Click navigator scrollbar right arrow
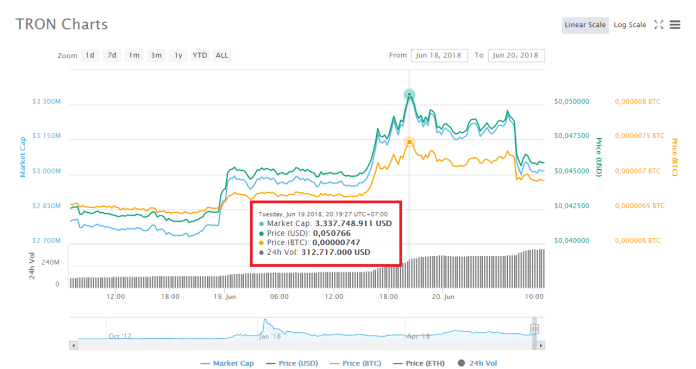 click(540, 345)
